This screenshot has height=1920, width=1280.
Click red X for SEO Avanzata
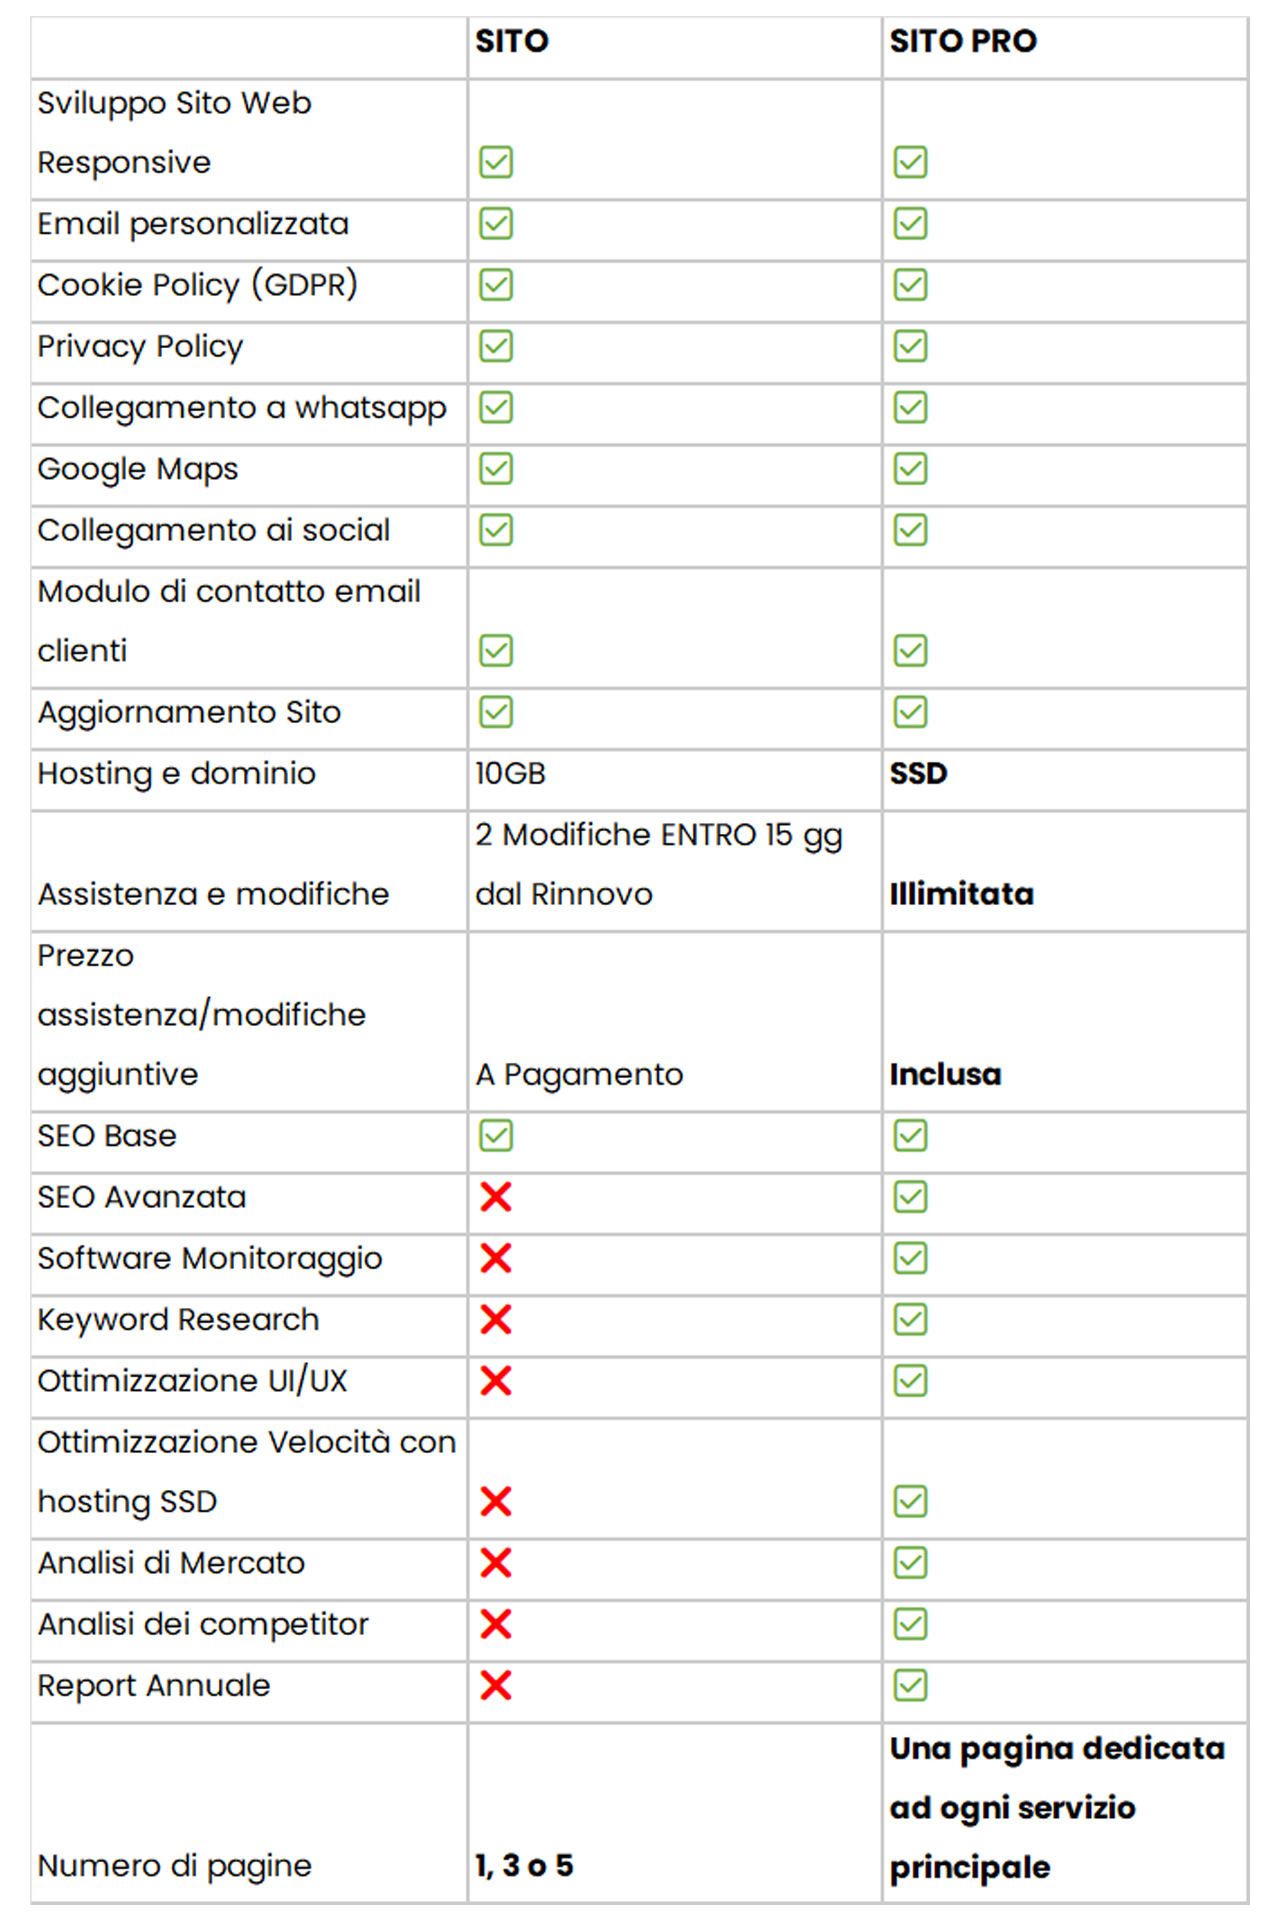pos(496,1197)
